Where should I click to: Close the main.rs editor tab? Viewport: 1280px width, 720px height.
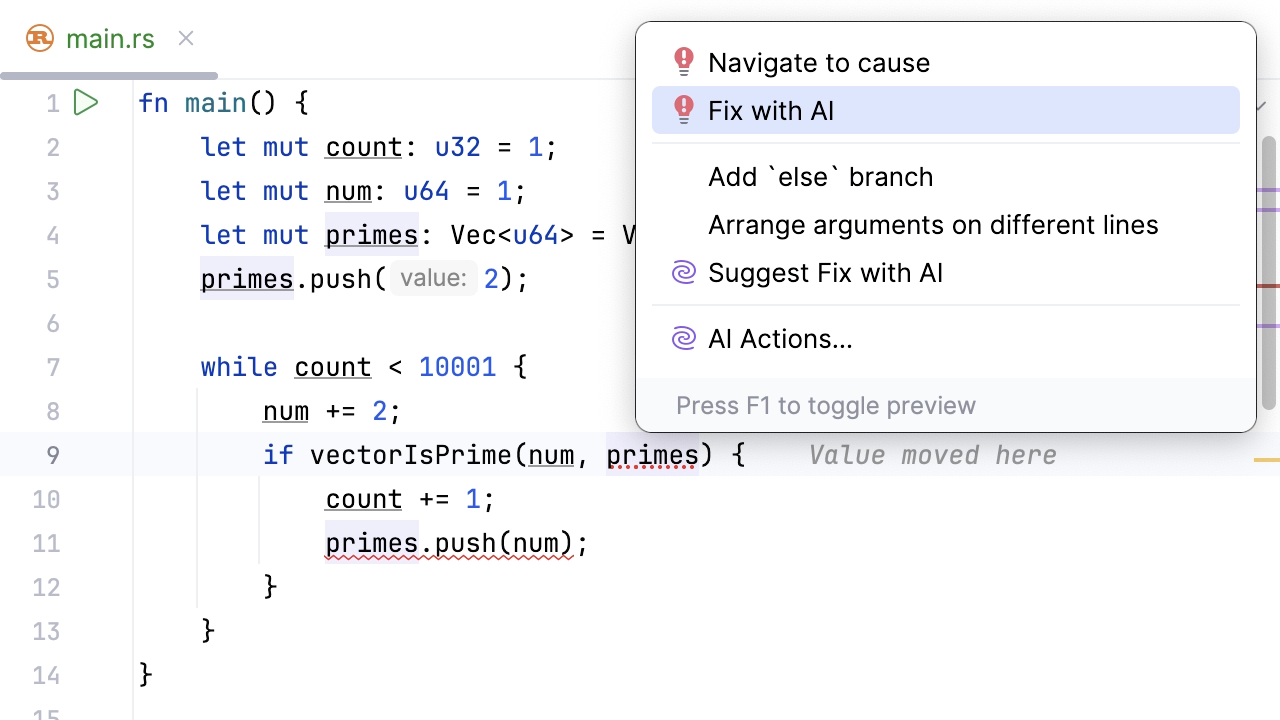click(186, 39)
